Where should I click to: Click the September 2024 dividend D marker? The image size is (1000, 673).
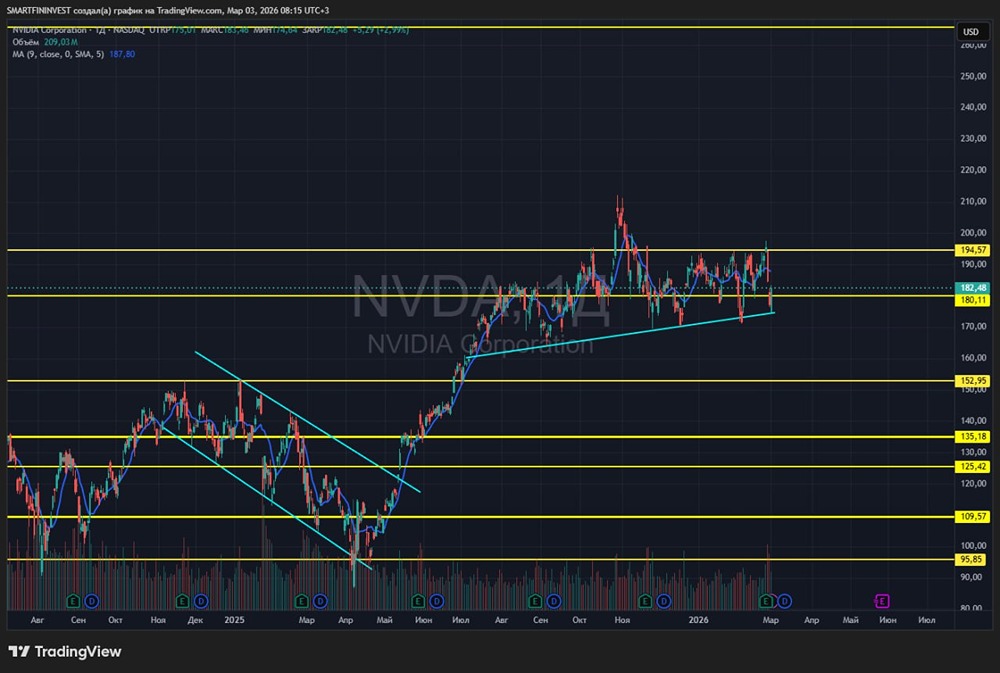[x=92, y=601]
